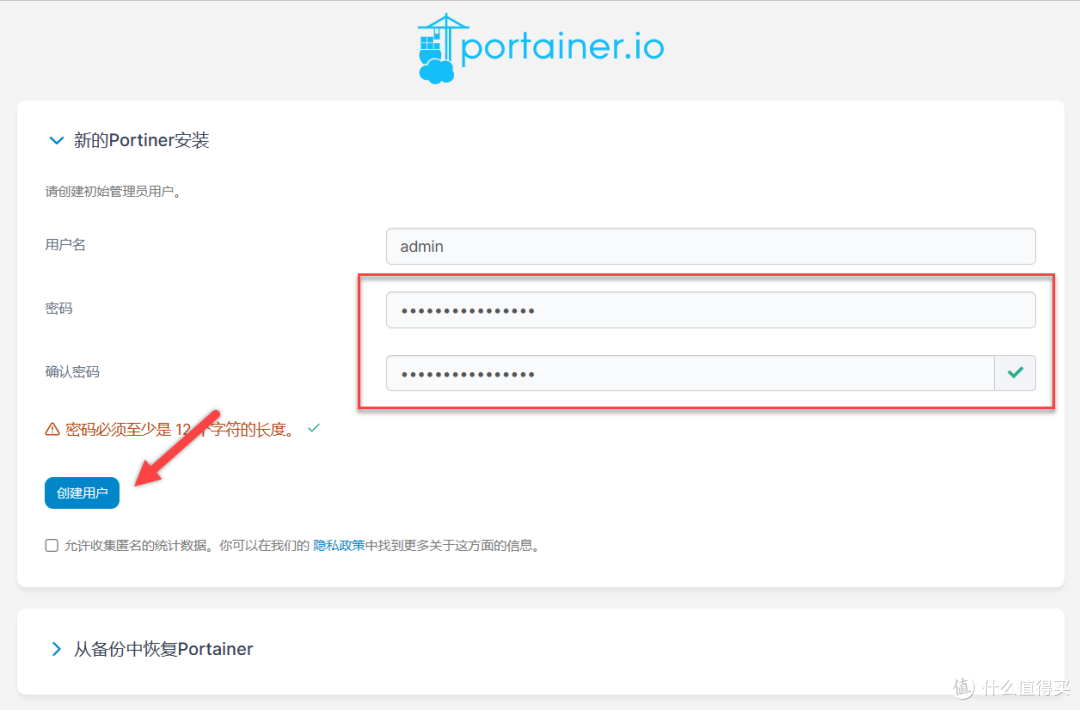Click into the 确认密码 field
This screenshot has height=710, width=1080.
(690, 373)
